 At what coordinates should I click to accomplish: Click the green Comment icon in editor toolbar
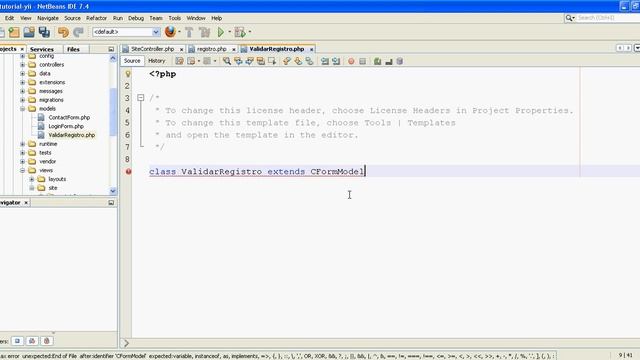point(378,61)
